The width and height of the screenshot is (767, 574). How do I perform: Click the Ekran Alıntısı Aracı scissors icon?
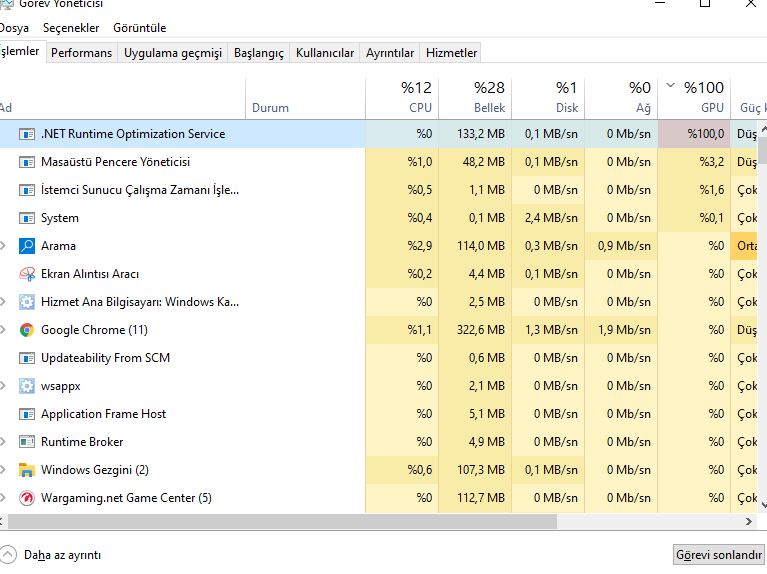coord(26,274)
